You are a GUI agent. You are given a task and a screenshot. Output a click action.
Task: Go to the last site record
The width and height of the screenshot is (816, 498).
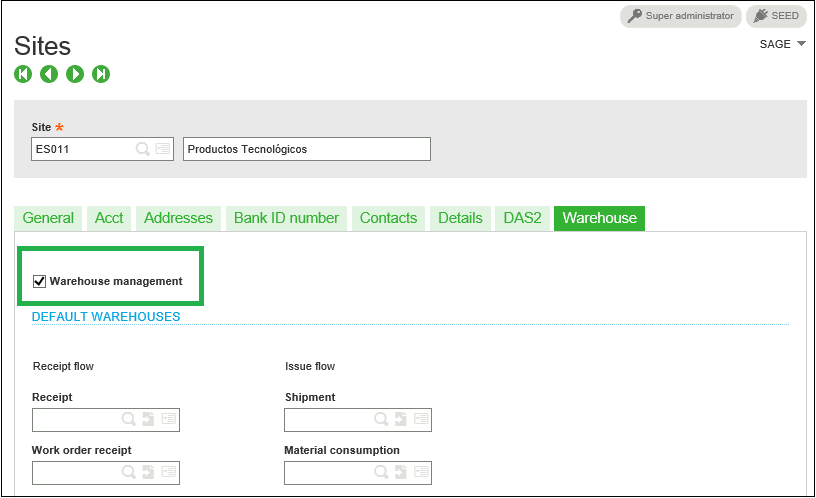tap(101, 74)
